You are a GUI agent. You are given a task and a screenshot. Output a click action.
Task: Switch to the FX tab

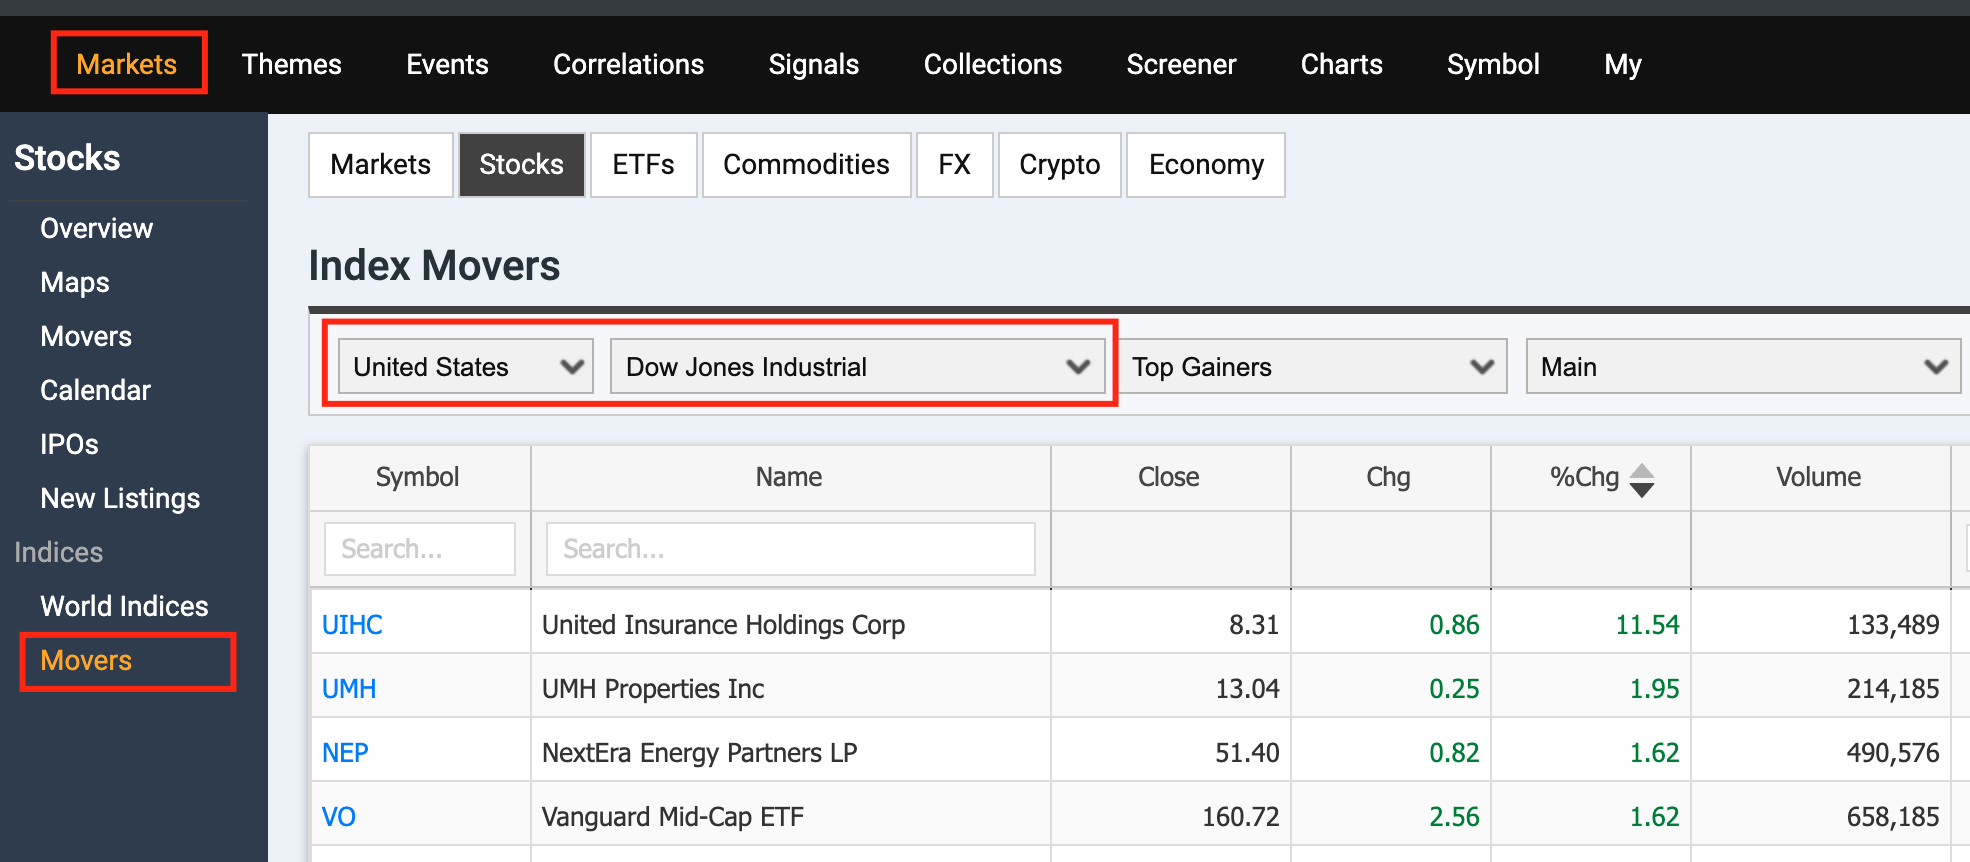point(954,165)
